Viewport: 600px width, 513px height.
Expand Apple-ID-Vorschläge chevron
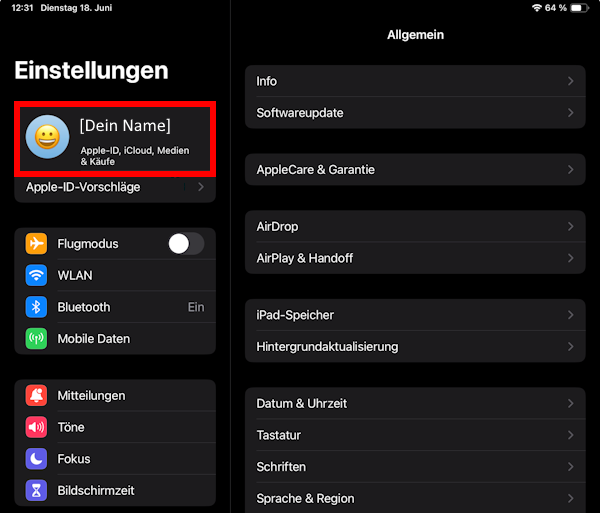click(x=201, y=187)
